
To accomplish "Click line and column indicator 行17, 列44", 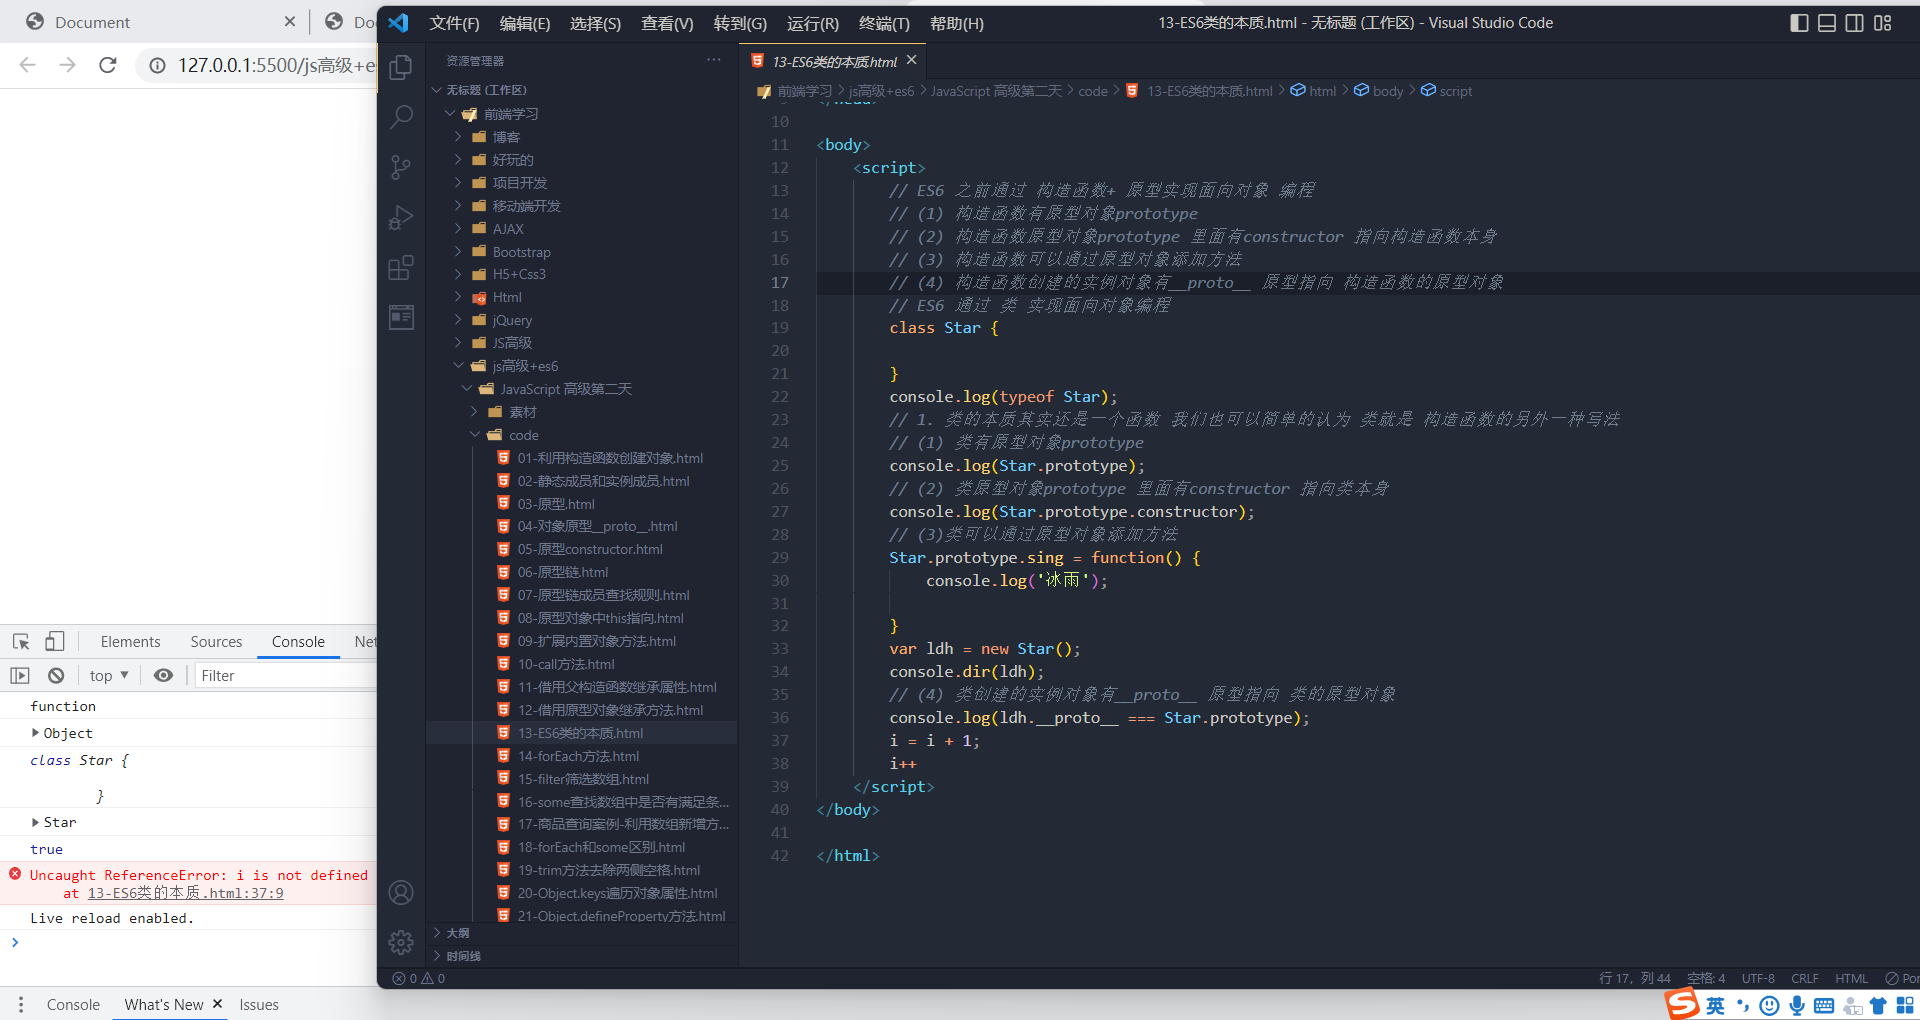I will [1634, 978].
